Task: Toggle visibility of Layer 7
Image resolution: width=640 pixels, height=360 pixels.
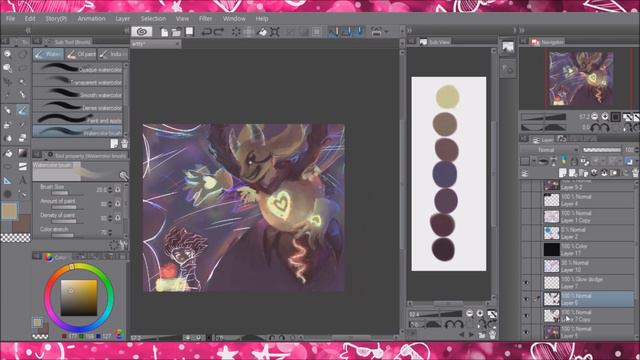Action: pyautogui.click(x=526, y=283)
